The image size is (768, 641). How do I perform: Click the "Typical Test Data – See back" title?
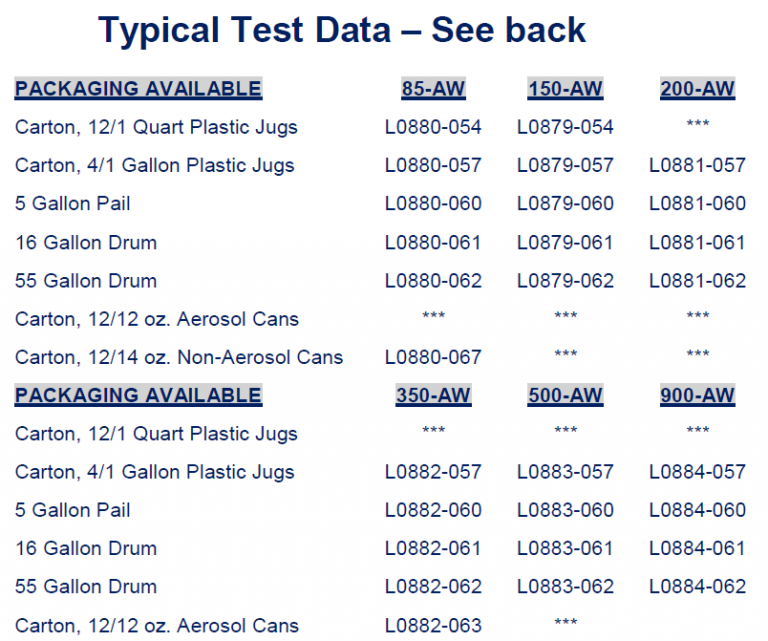coord(342,30)
